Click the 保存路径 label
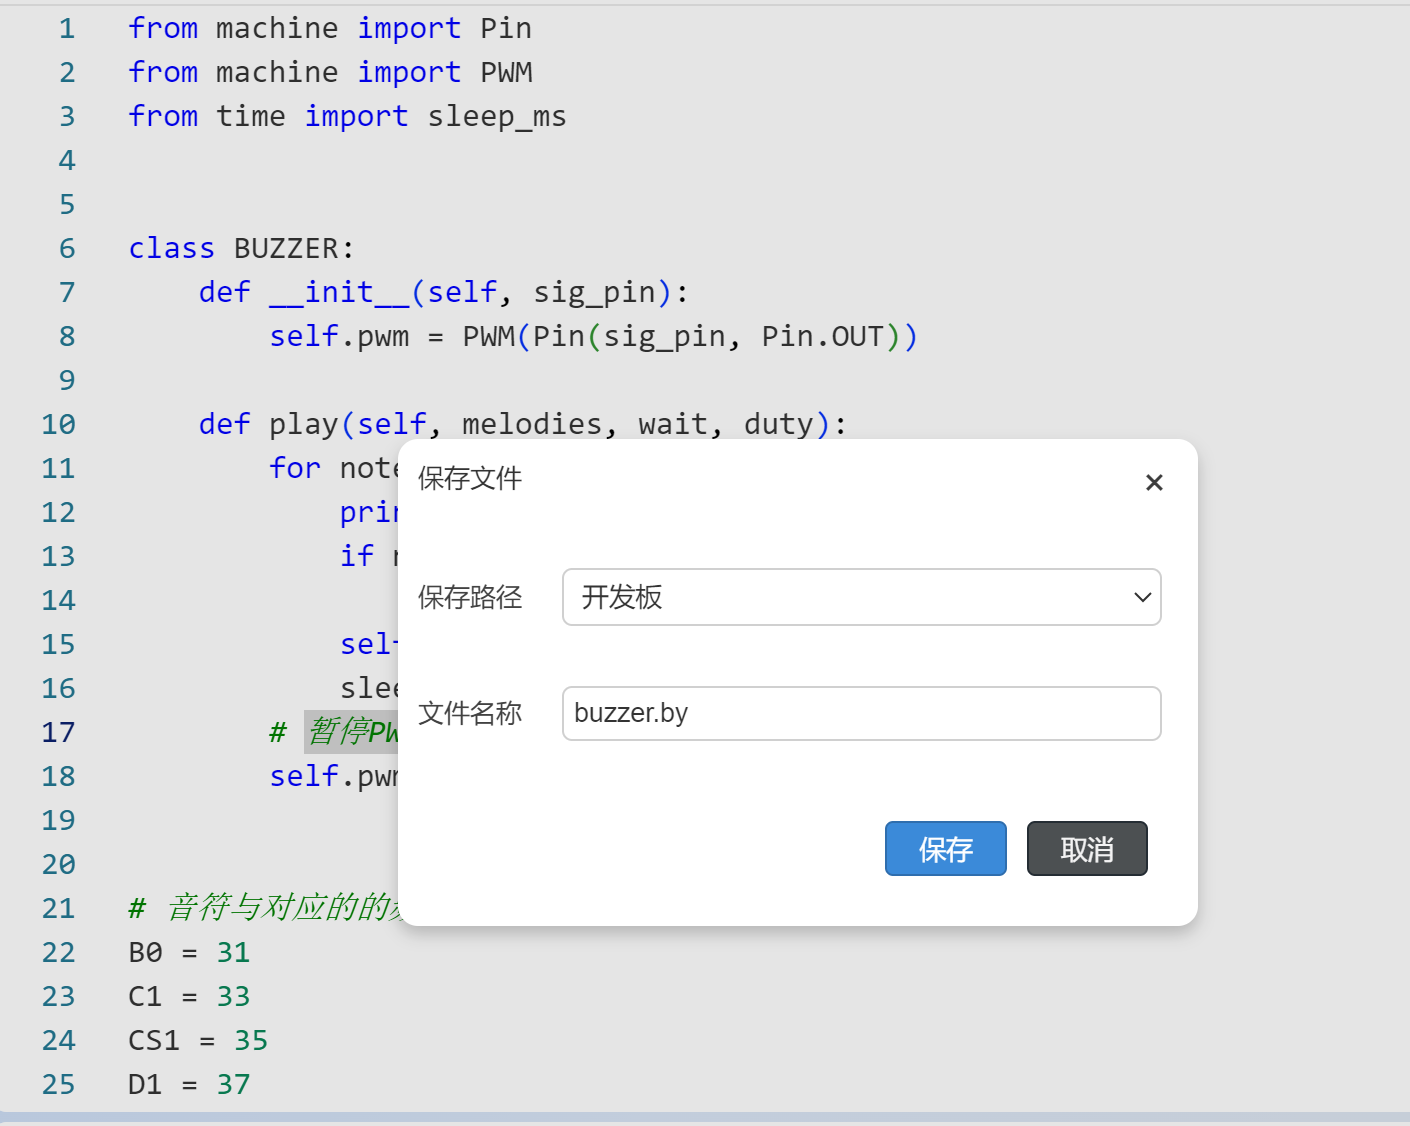Screen dimensions: 1410x1126 tap(470, 597)
